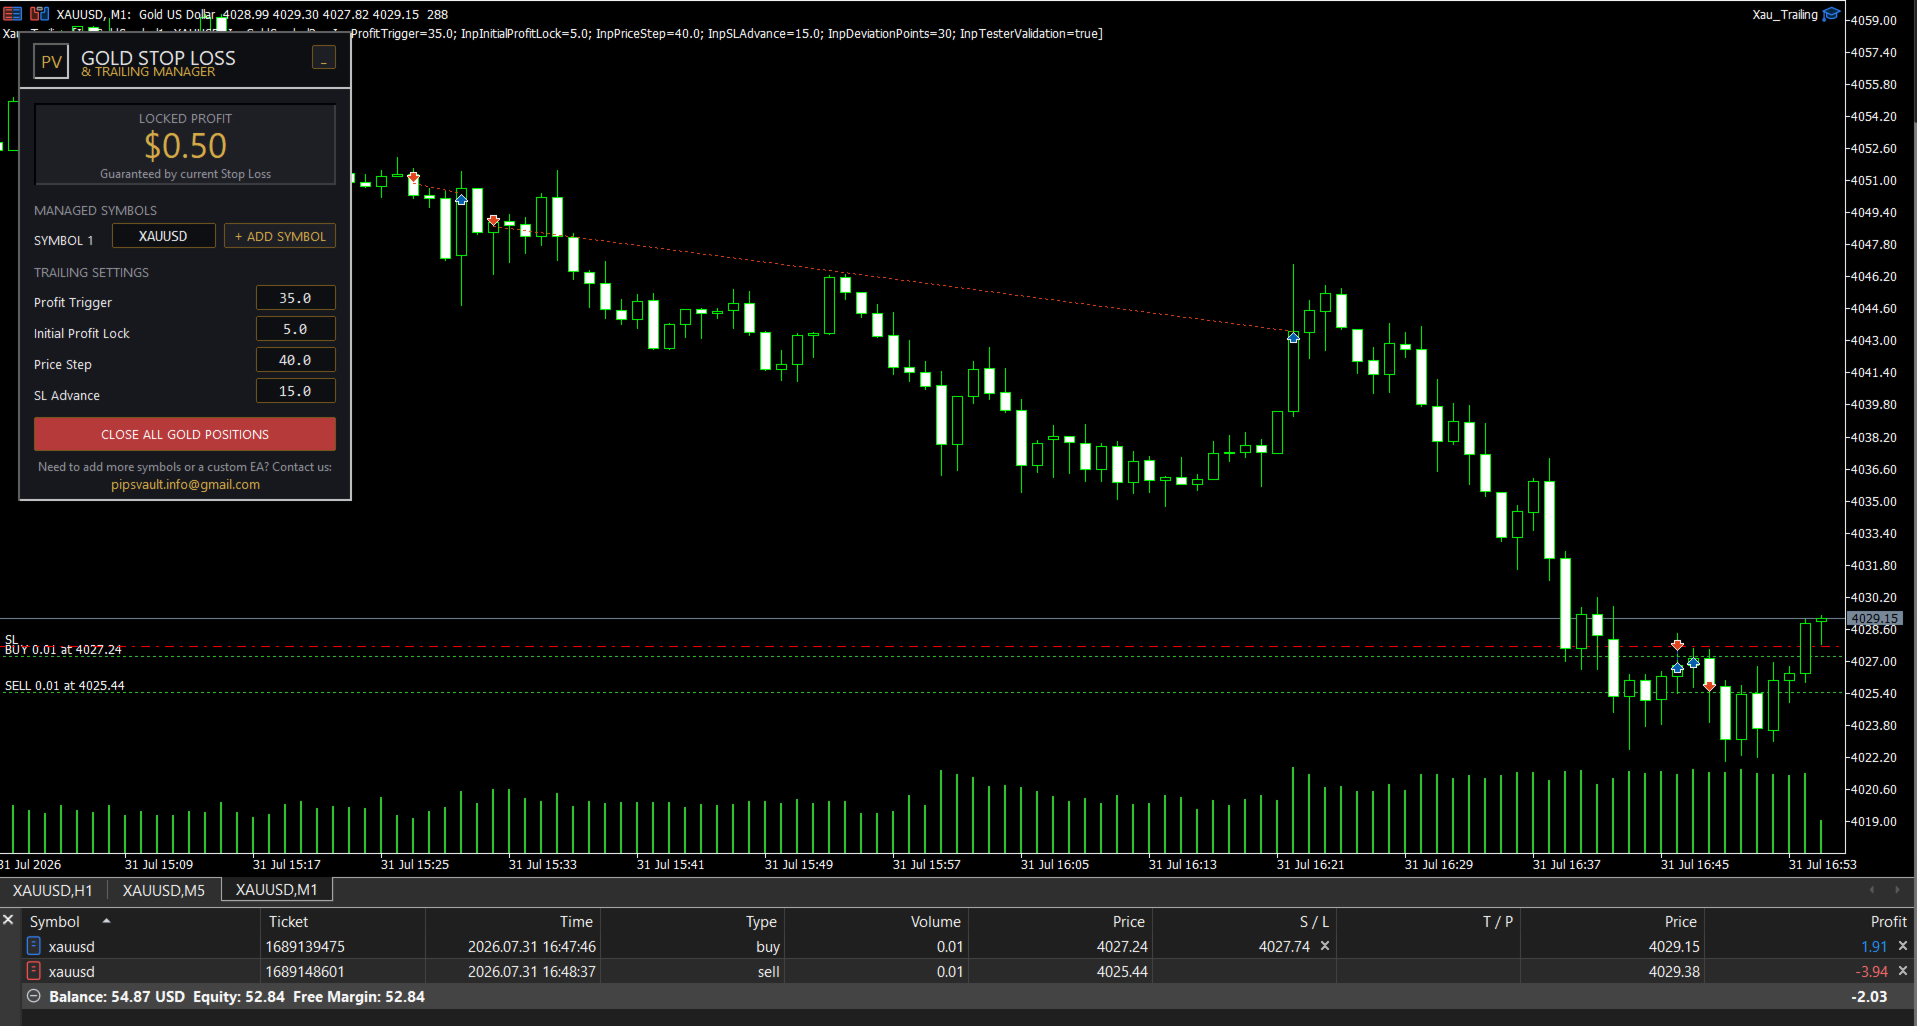Click the SL Advance value field
This screenshot has width=1917, height=1026.
pyautogui.click(x=295, y=391)
